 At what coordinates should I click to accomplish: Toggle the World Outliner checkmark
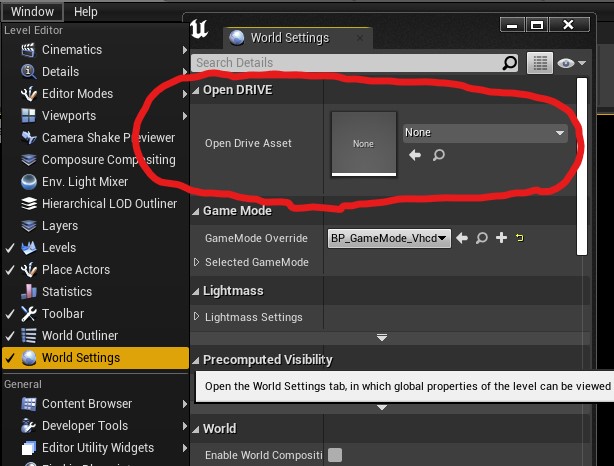coord(10,336)
